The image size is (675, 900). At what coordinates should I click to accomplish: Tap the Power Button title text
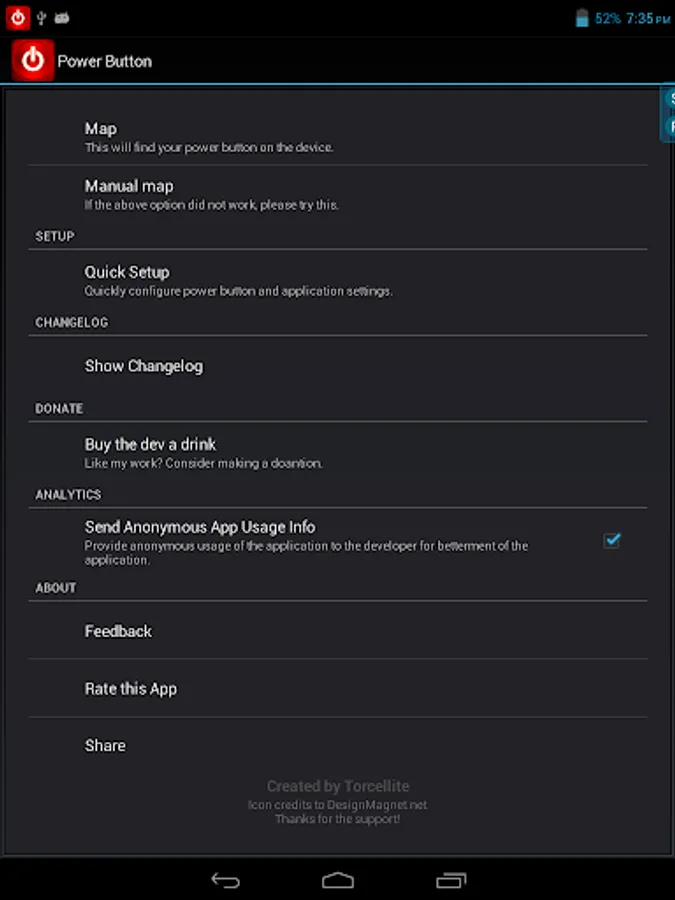click(104, 61)
